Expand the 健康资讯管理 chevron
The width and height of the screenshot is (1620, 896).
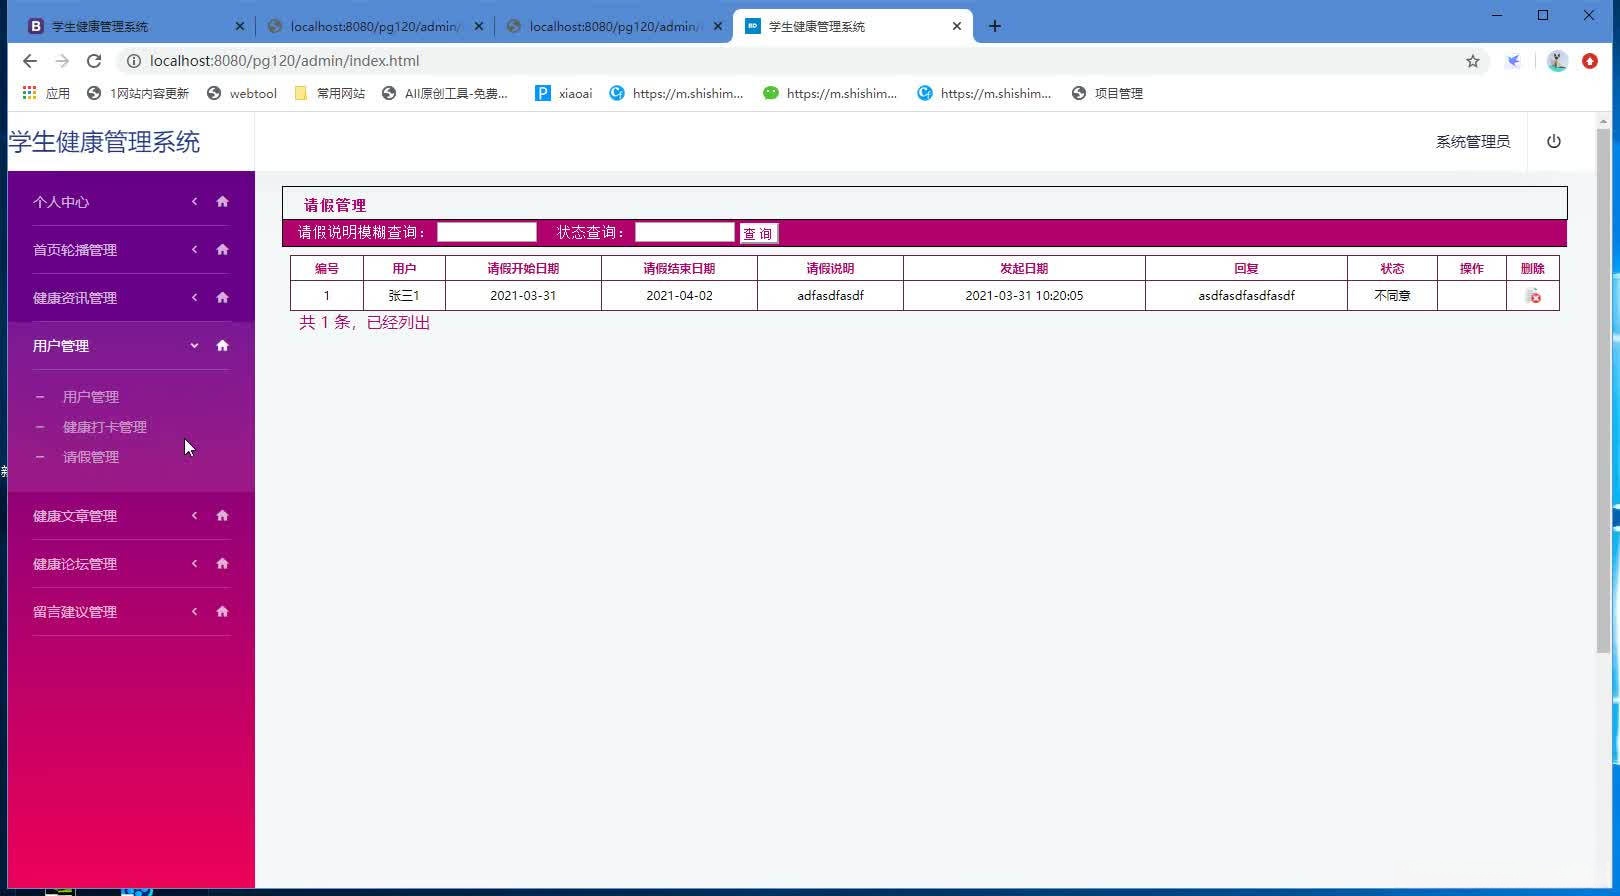coord(195,297)
